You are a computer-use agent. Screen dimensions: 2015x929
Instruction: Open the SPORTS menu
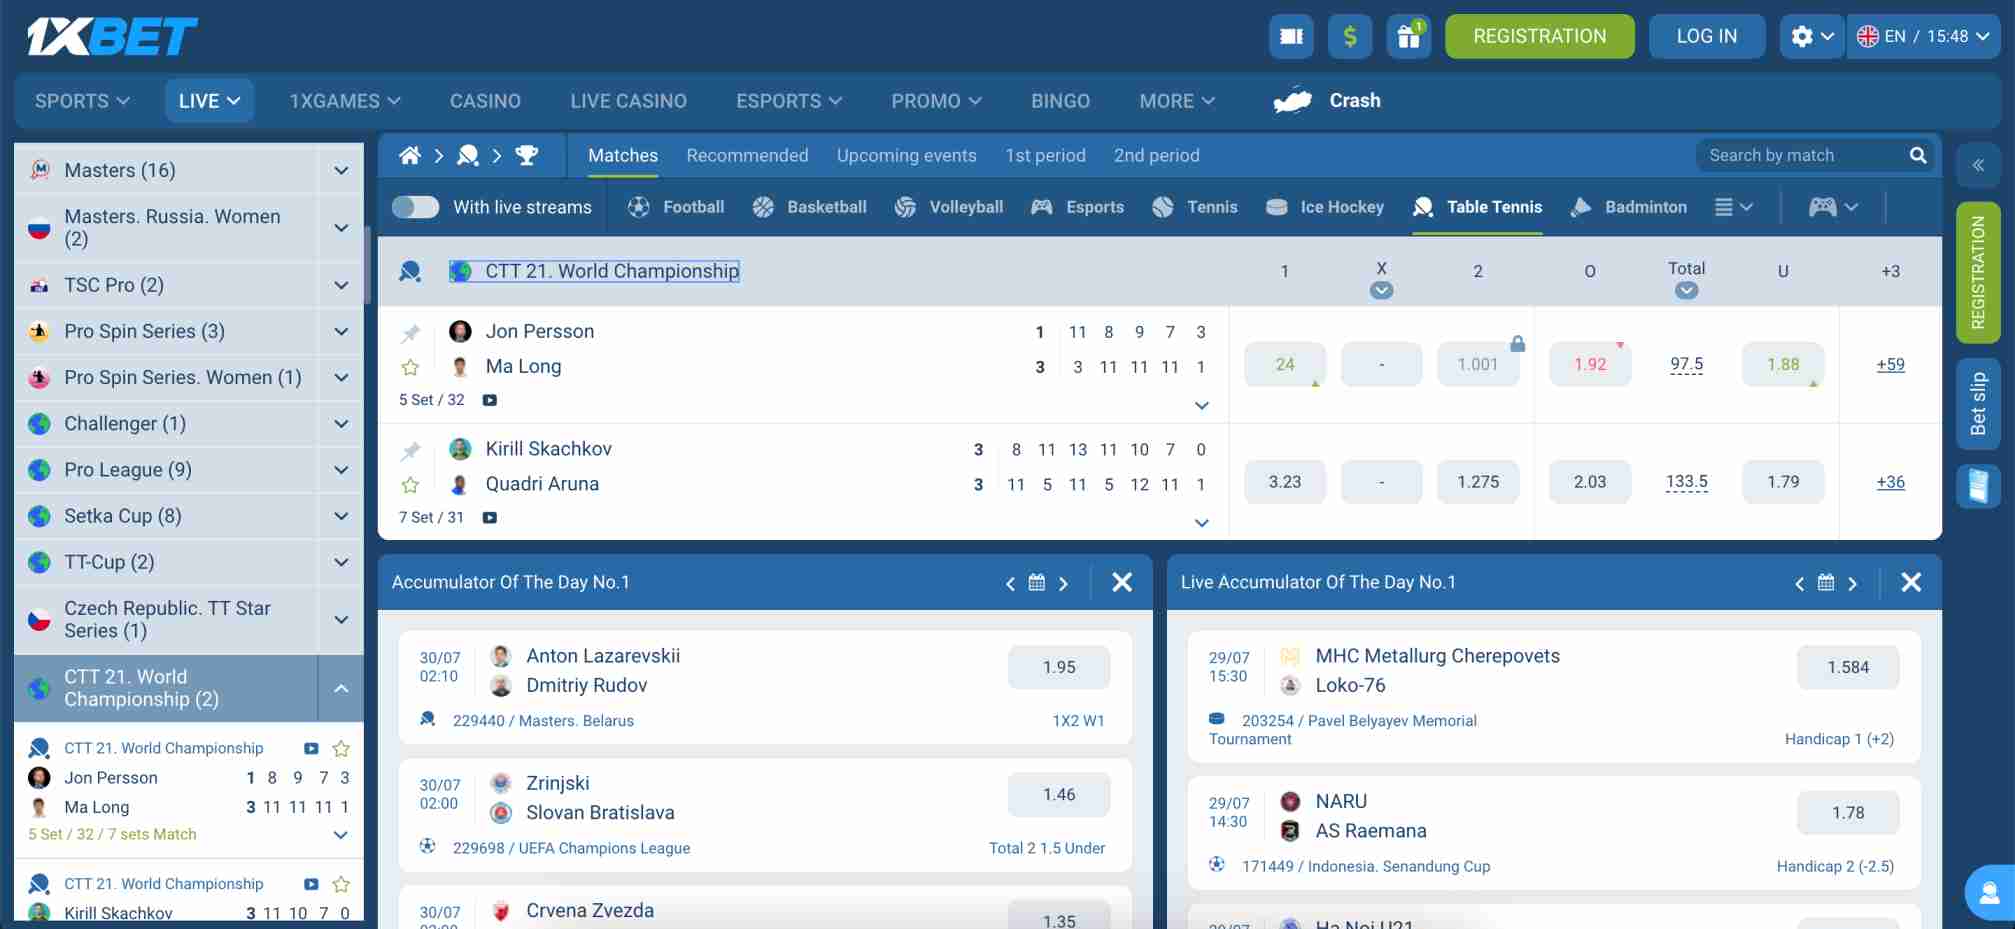point(82,101)
